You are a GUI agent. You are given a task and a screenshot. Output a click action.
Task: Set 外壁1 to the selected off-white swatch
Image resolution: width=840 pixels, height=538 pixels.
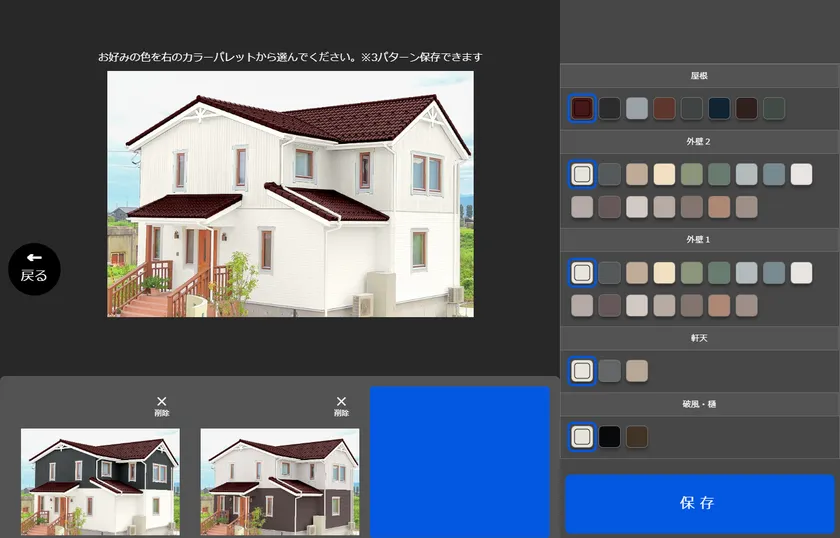[x=582, y=273]
